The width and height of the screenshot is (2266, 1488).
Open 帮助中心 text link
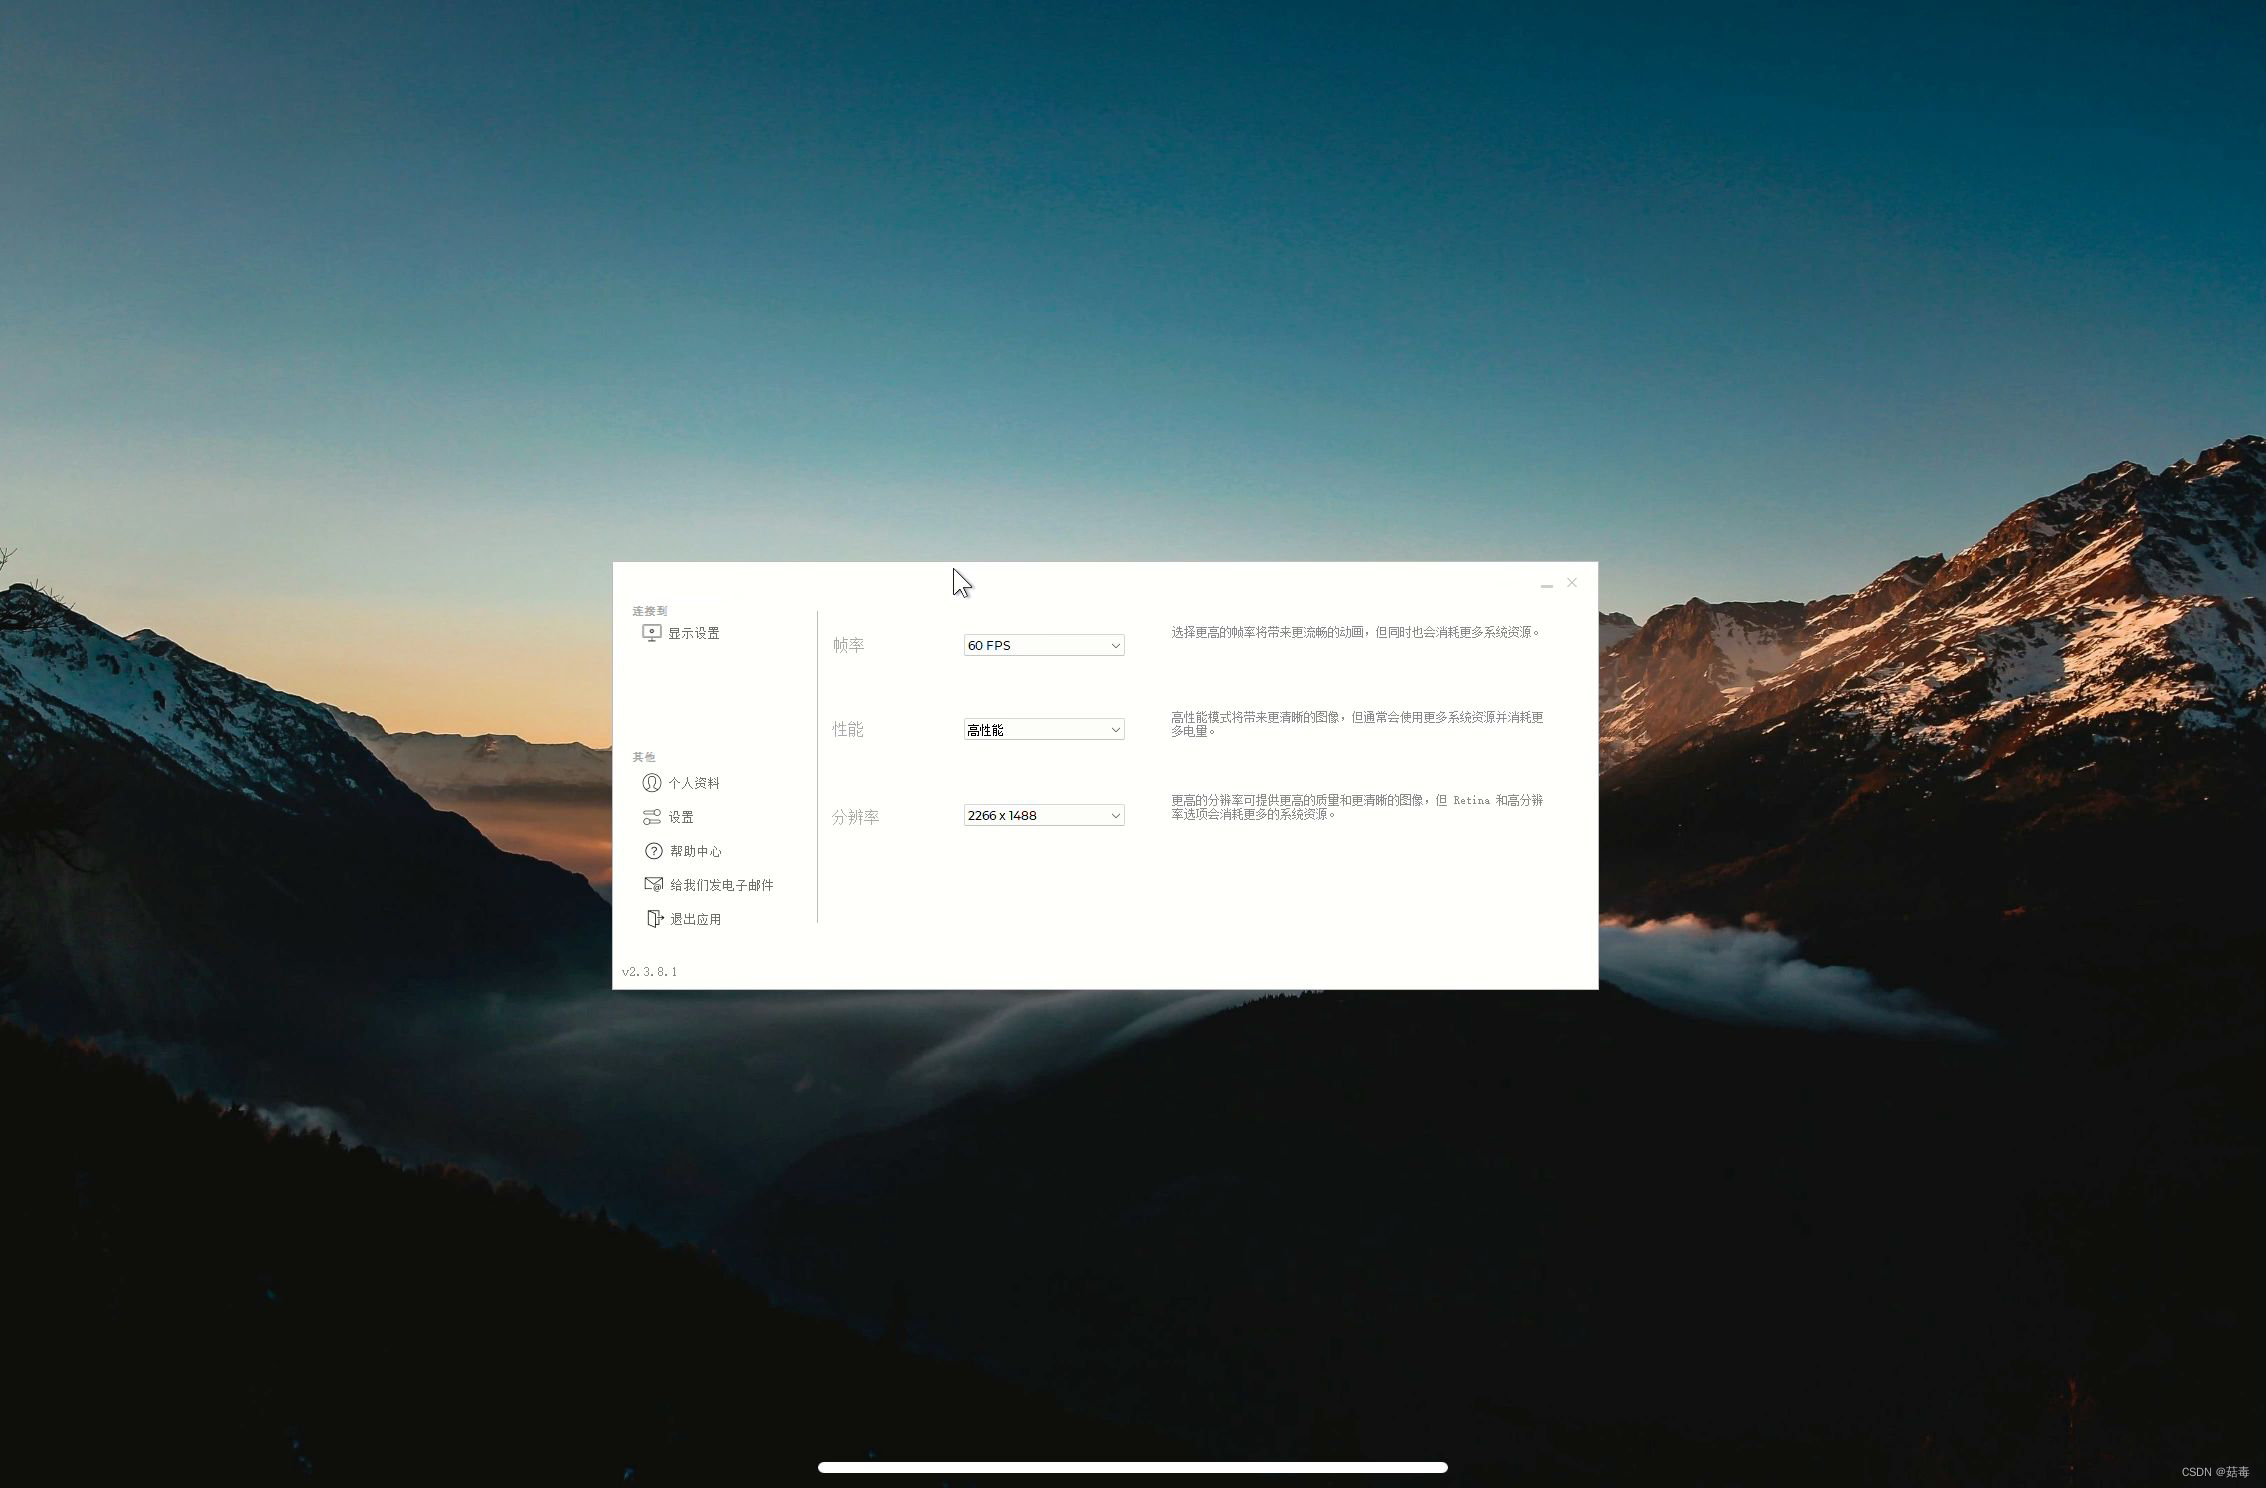point(695,851)
